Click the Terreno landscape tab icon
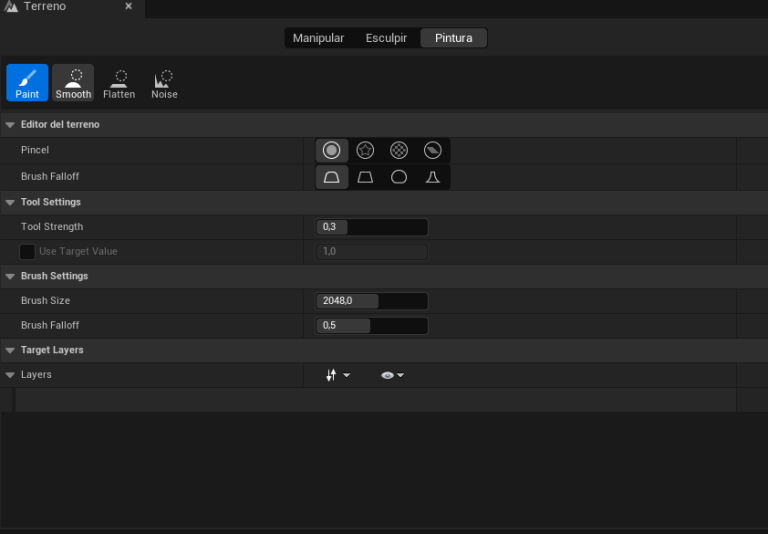768x534 pixels. (11, 6)
